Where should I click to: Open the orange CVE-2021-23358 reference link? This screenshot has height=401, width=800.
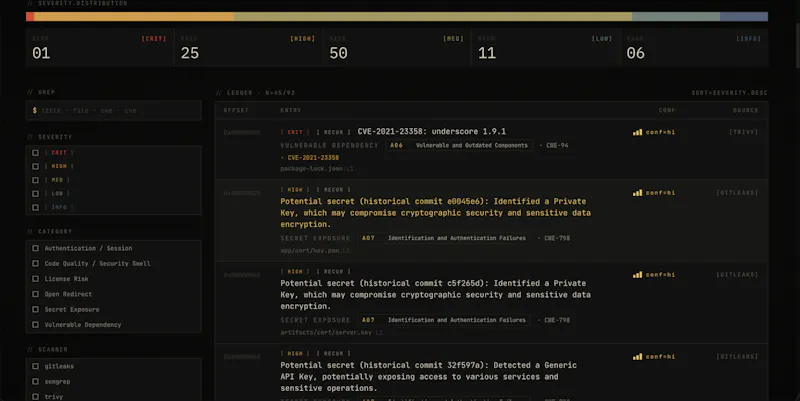point(313,158)
